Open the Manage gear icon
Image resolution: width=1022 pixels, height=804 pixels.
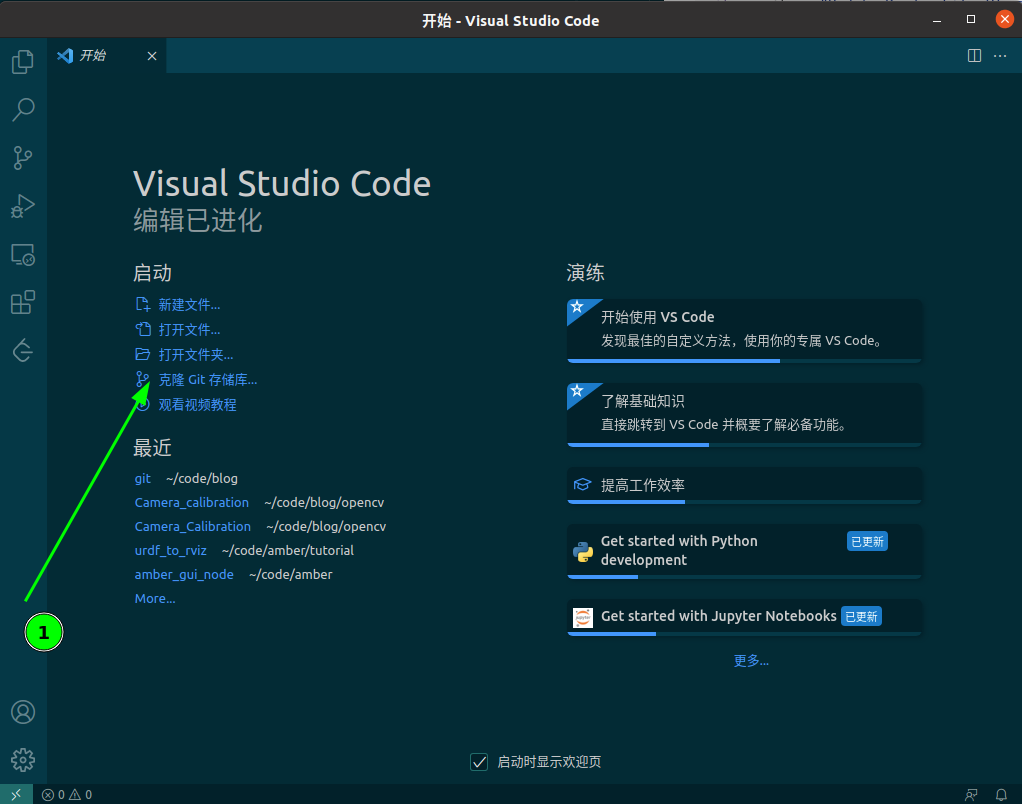click(x=23, y=760)
